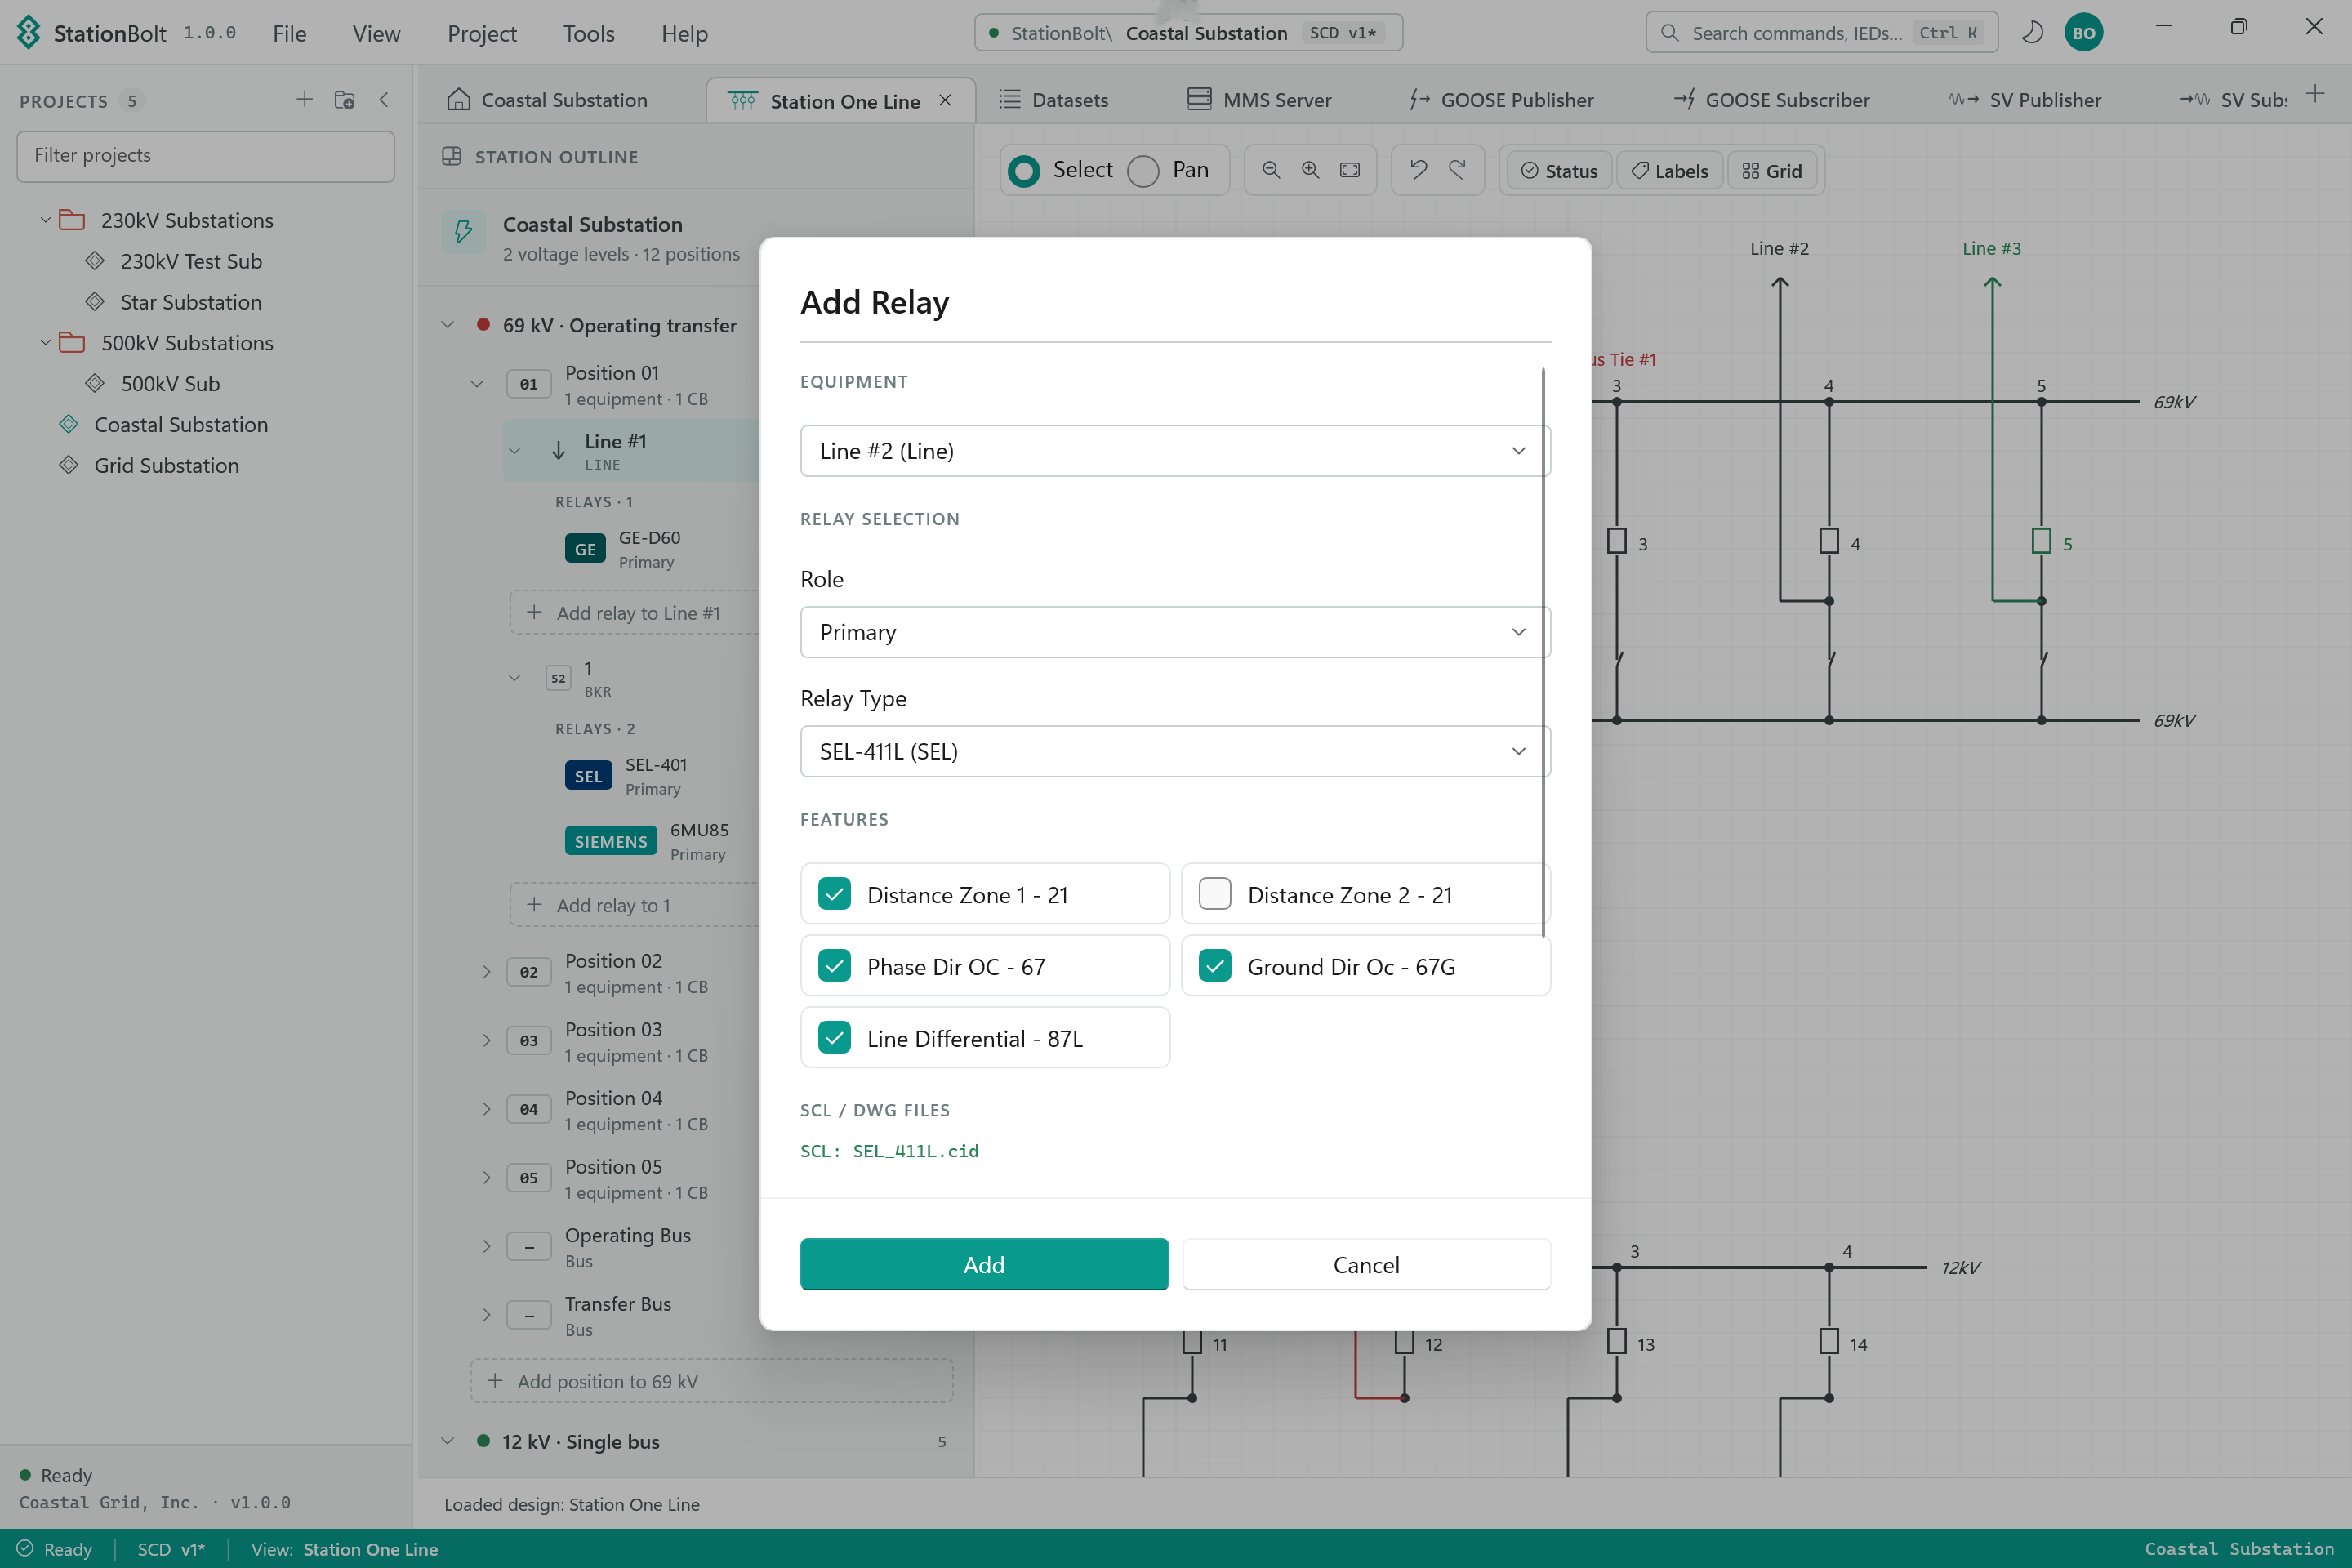
Task: Choose the Pan mode radio button
Action: tap(1142, 171)
